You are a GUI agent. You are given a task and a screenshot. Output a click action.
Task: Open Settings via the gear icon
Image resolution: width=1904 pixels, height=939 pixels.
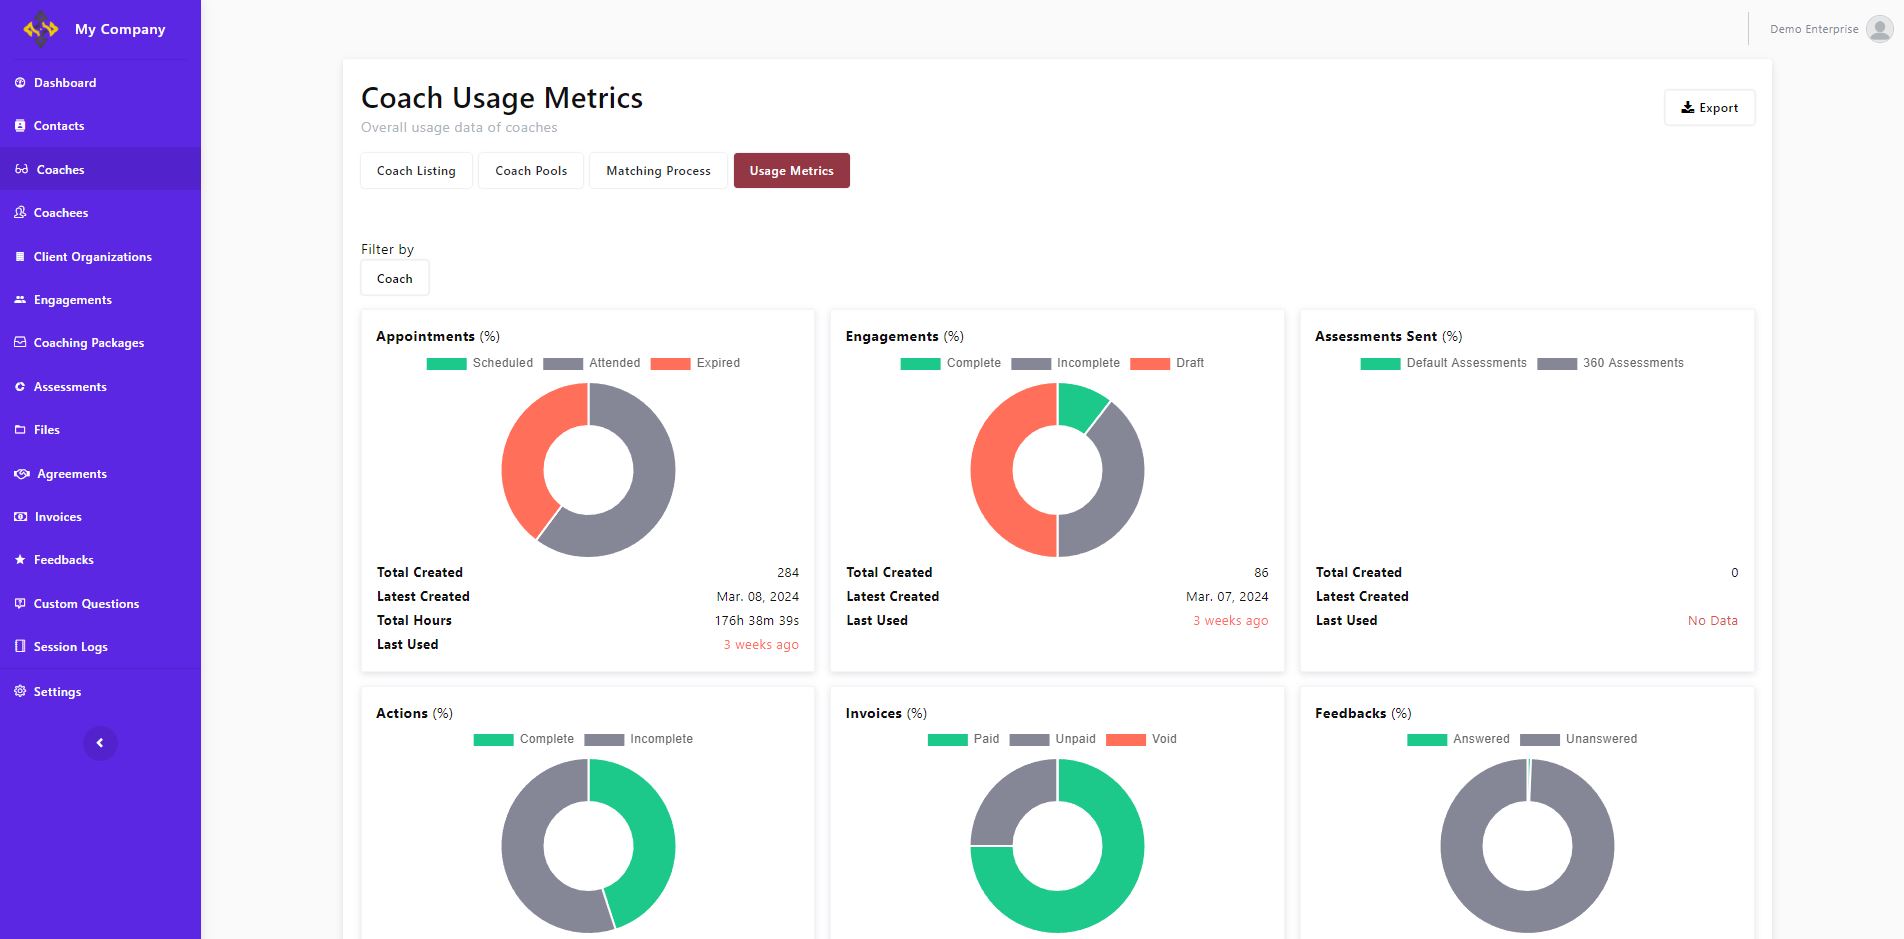[x=20, y=692]
